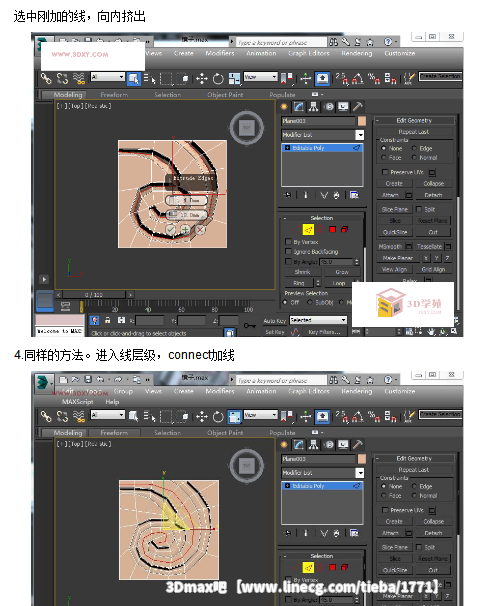Open Modifiers menu in upper screenshot
This screenshot has width=478, height=606.
coord(220,53)
